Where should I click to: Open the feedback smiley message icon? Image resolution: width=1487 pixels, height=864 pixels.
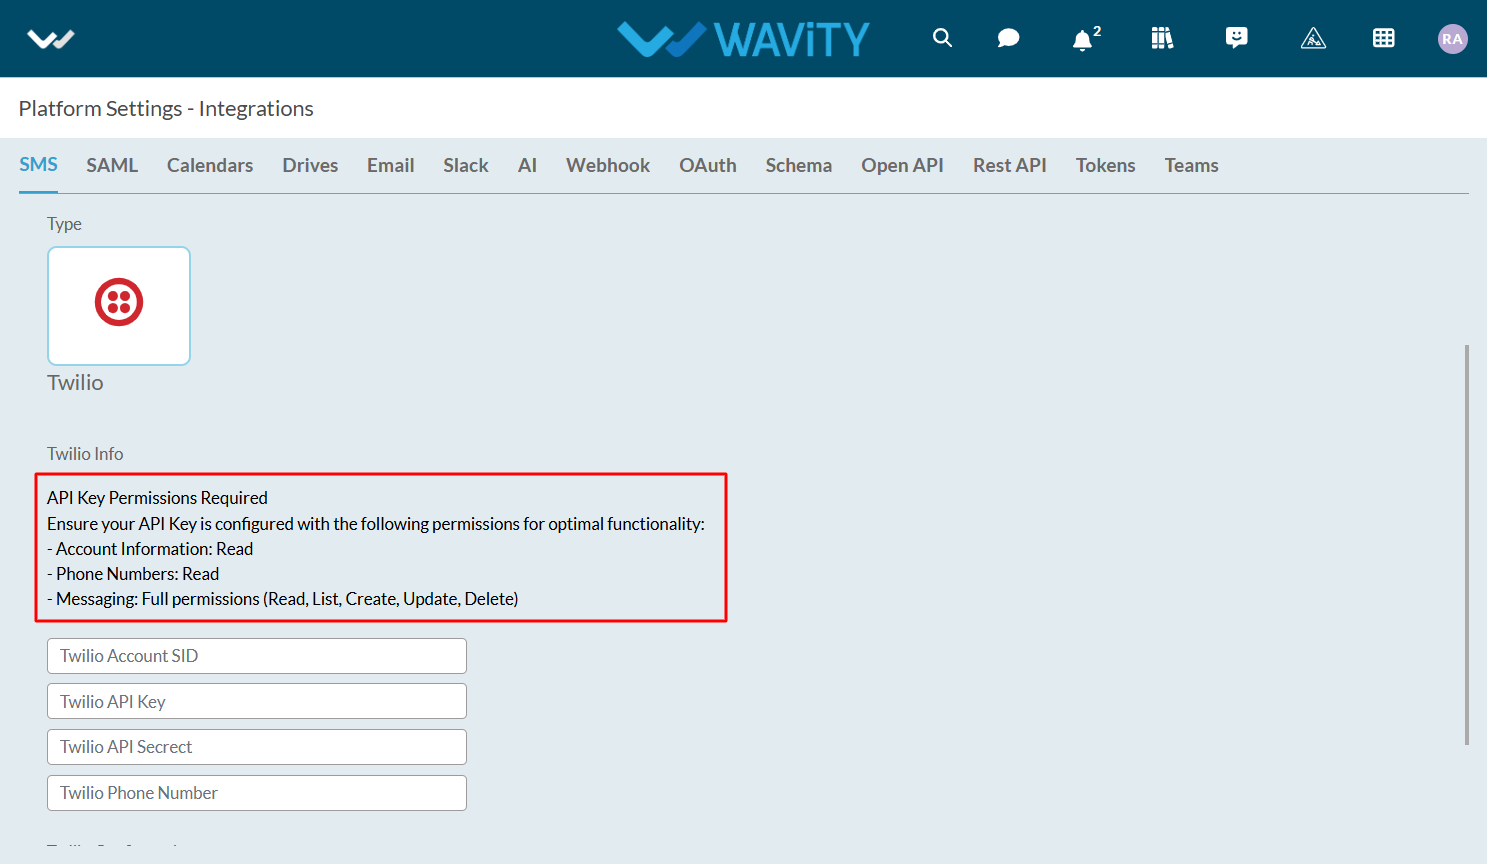coord(1237,38)
